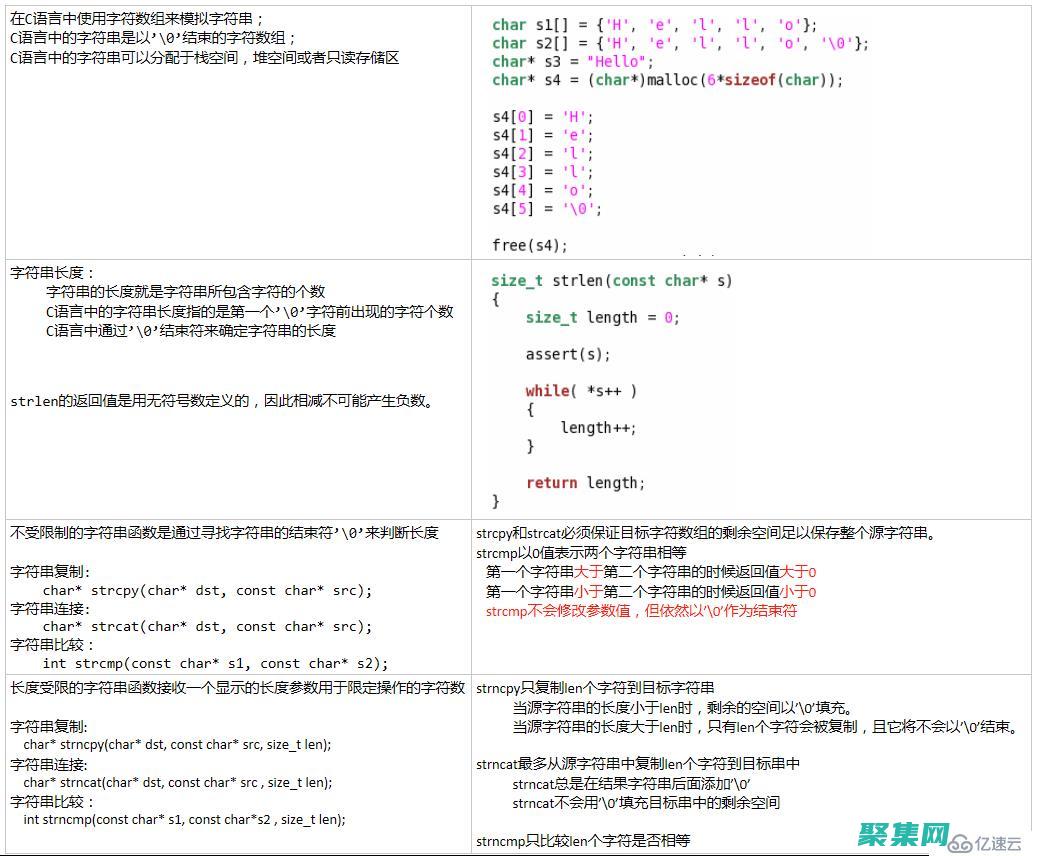Click the red strcmp不会修改参数值 note
1038x856 pixels.
click(x=641, y=611)
